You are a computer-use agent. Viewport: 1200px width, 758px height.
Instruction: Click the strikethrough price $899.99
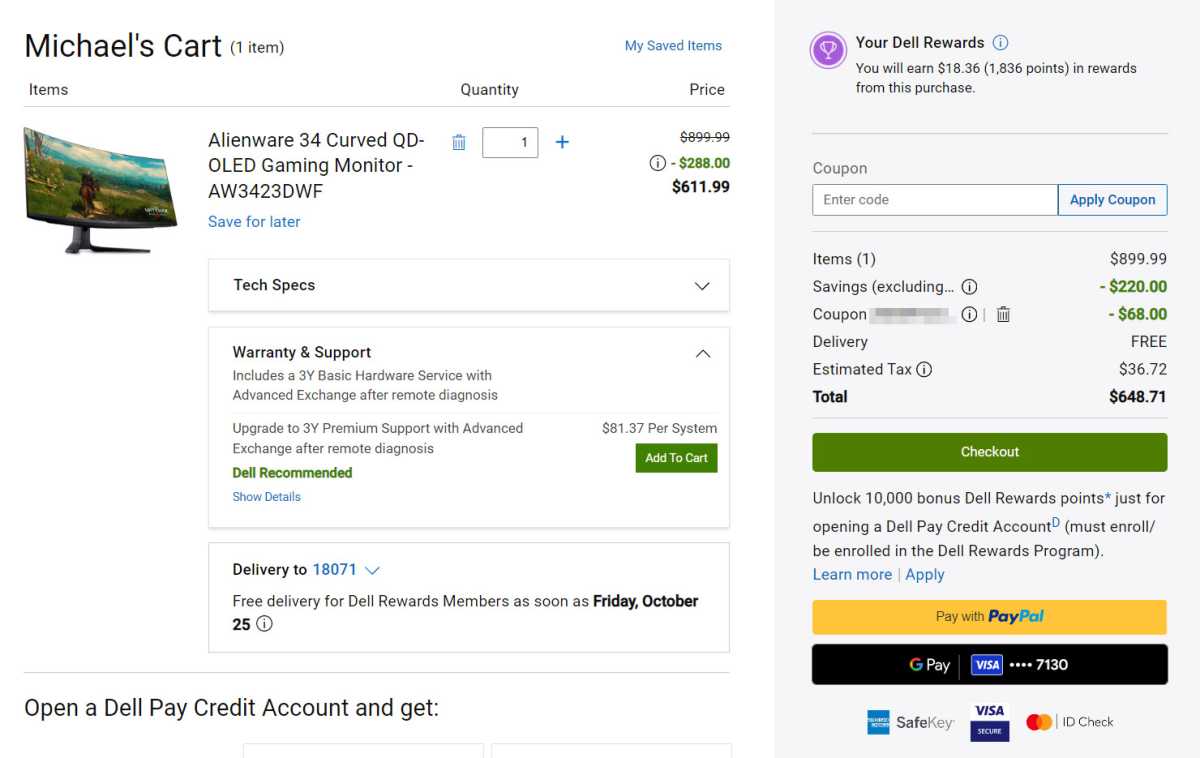click(x=704, y=137)
